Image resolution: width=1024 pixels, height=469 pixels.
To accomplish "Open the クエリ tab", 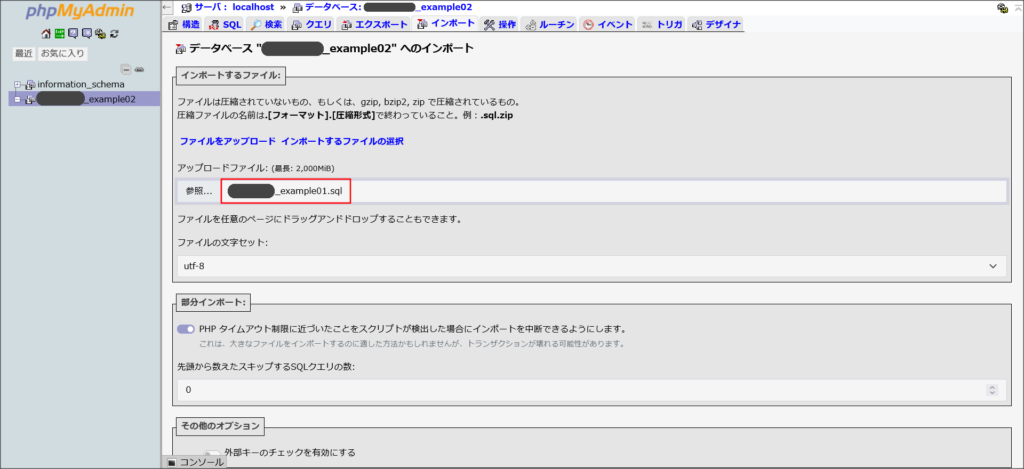I will [x=312, y=25].
